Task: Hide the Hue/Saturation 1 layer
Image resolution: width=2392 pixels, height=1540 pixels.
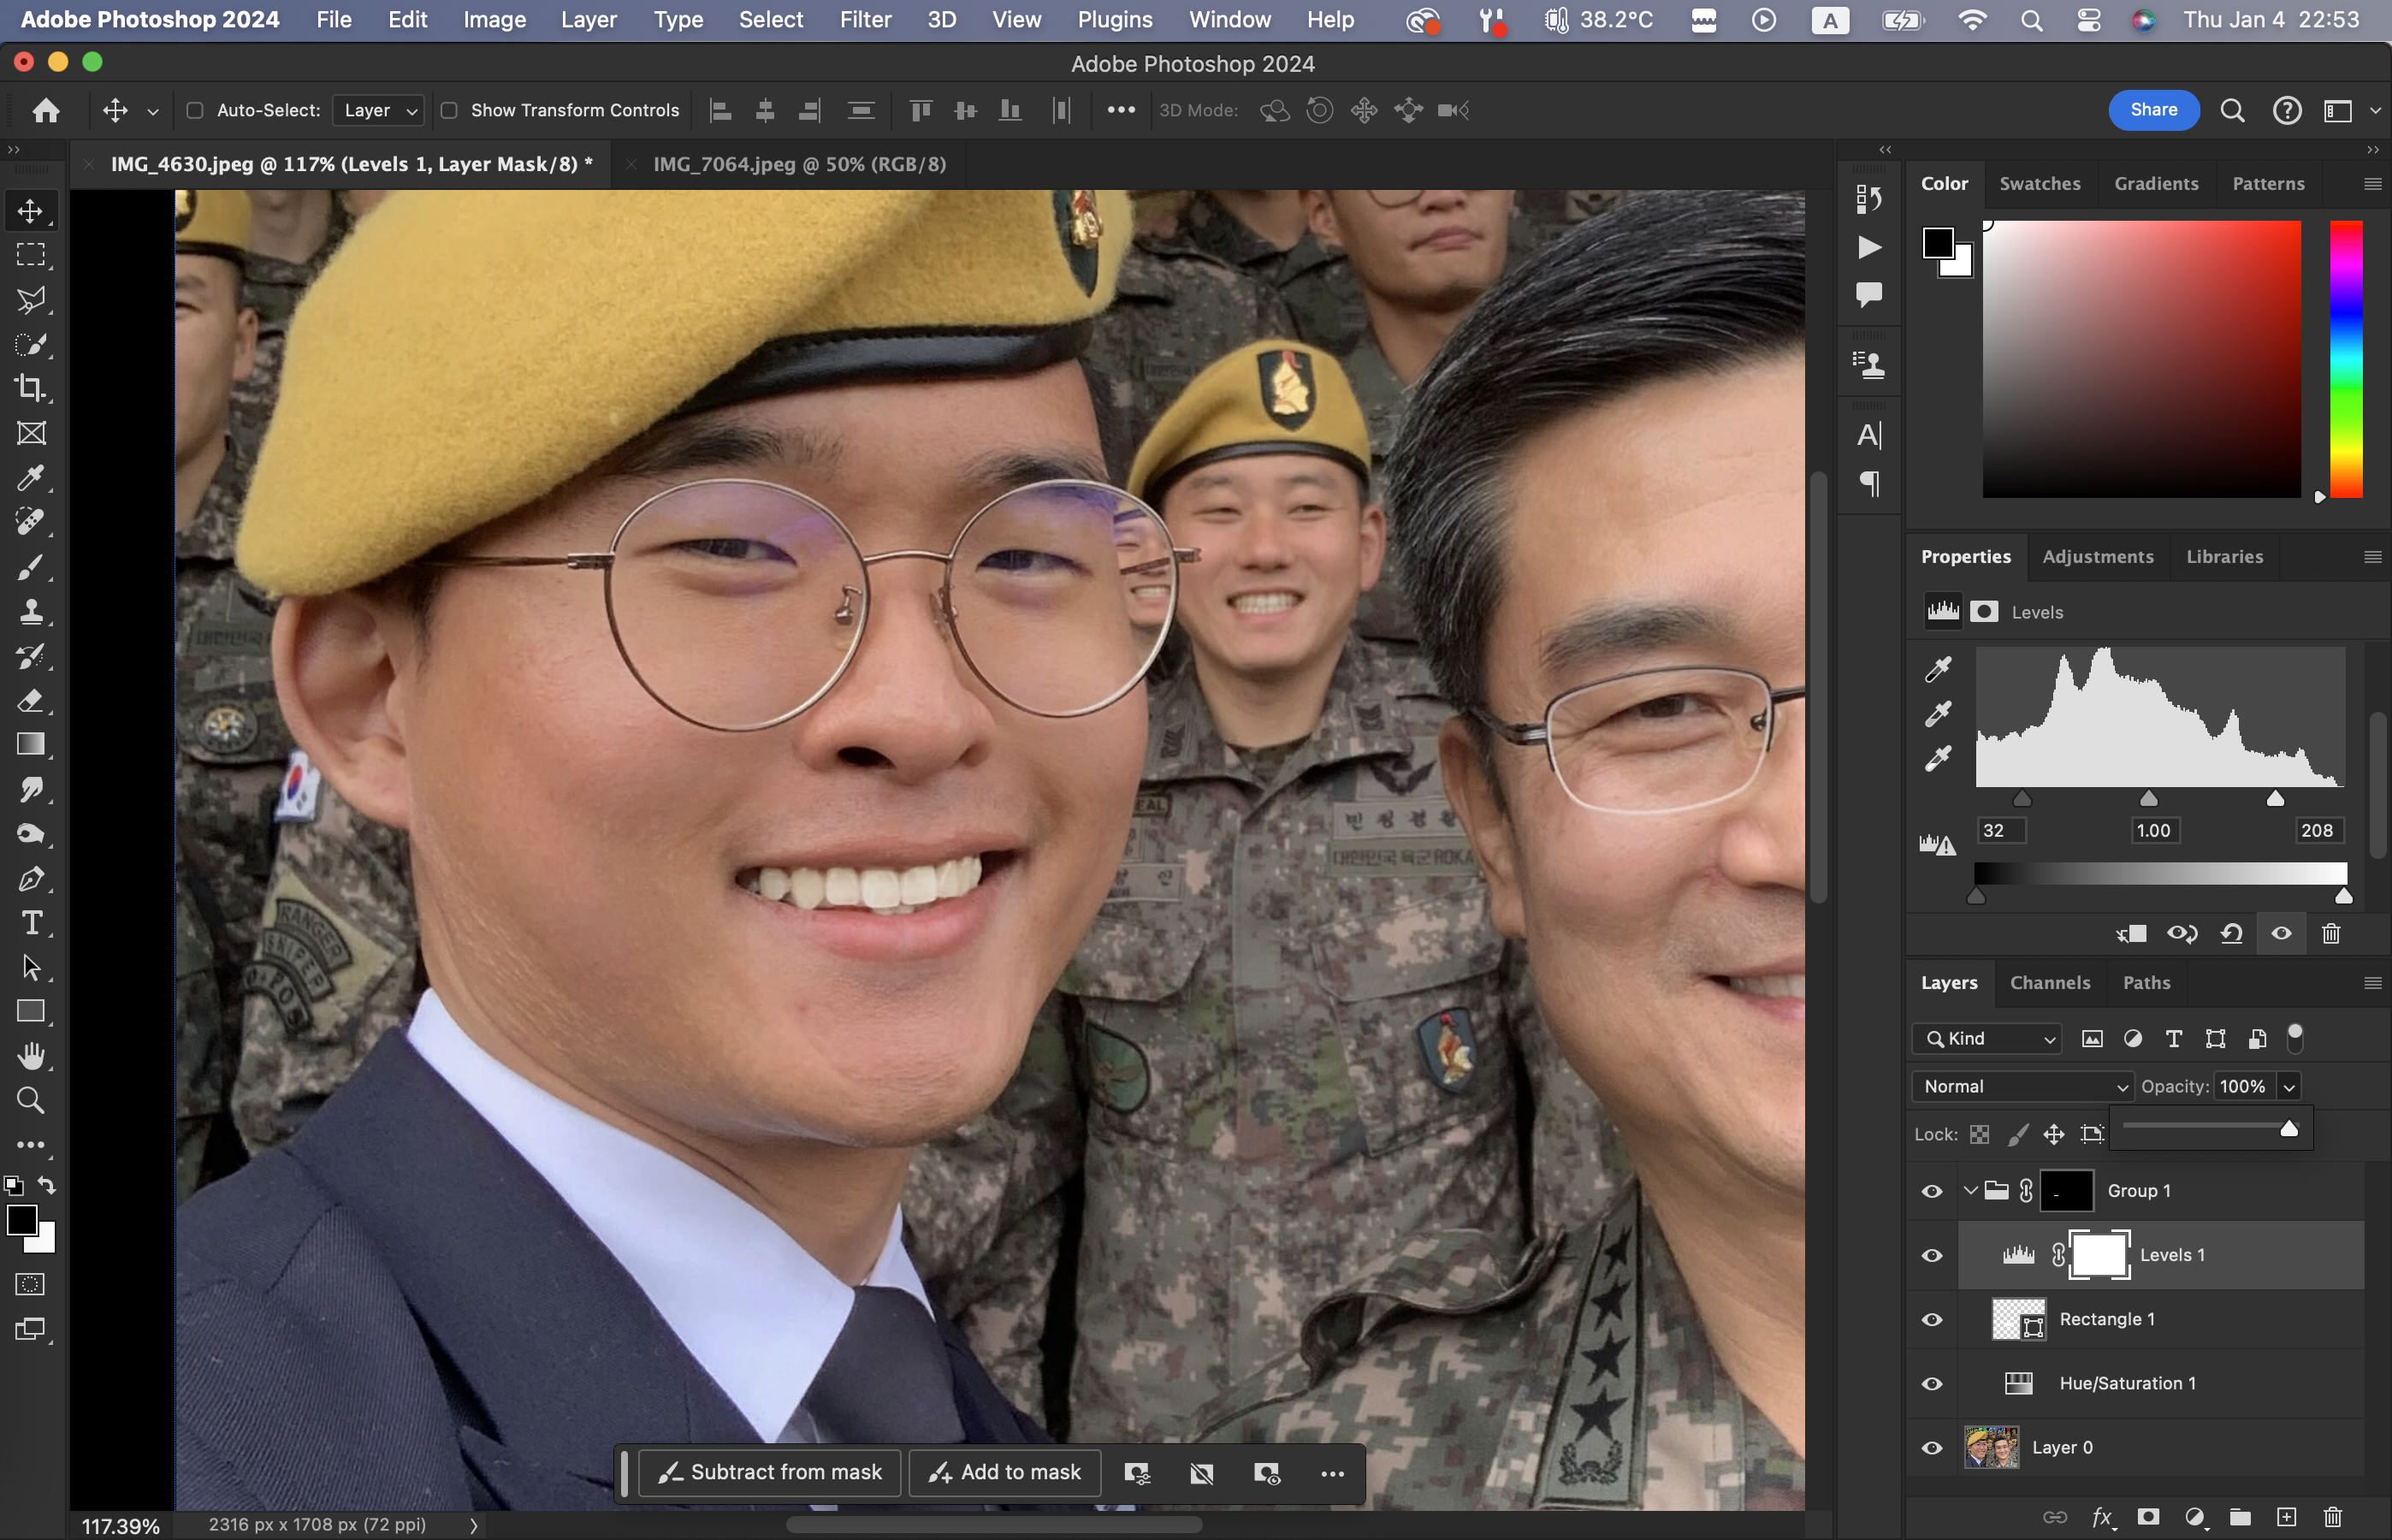Action: 1932,1384
